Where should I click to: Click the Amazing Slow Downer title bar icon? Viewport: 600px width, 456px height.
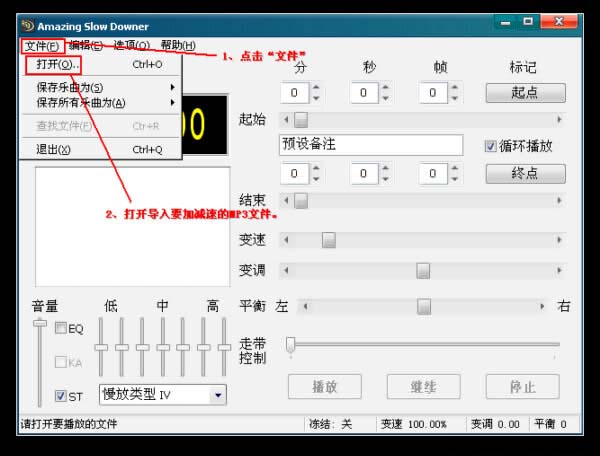(28, 26)
